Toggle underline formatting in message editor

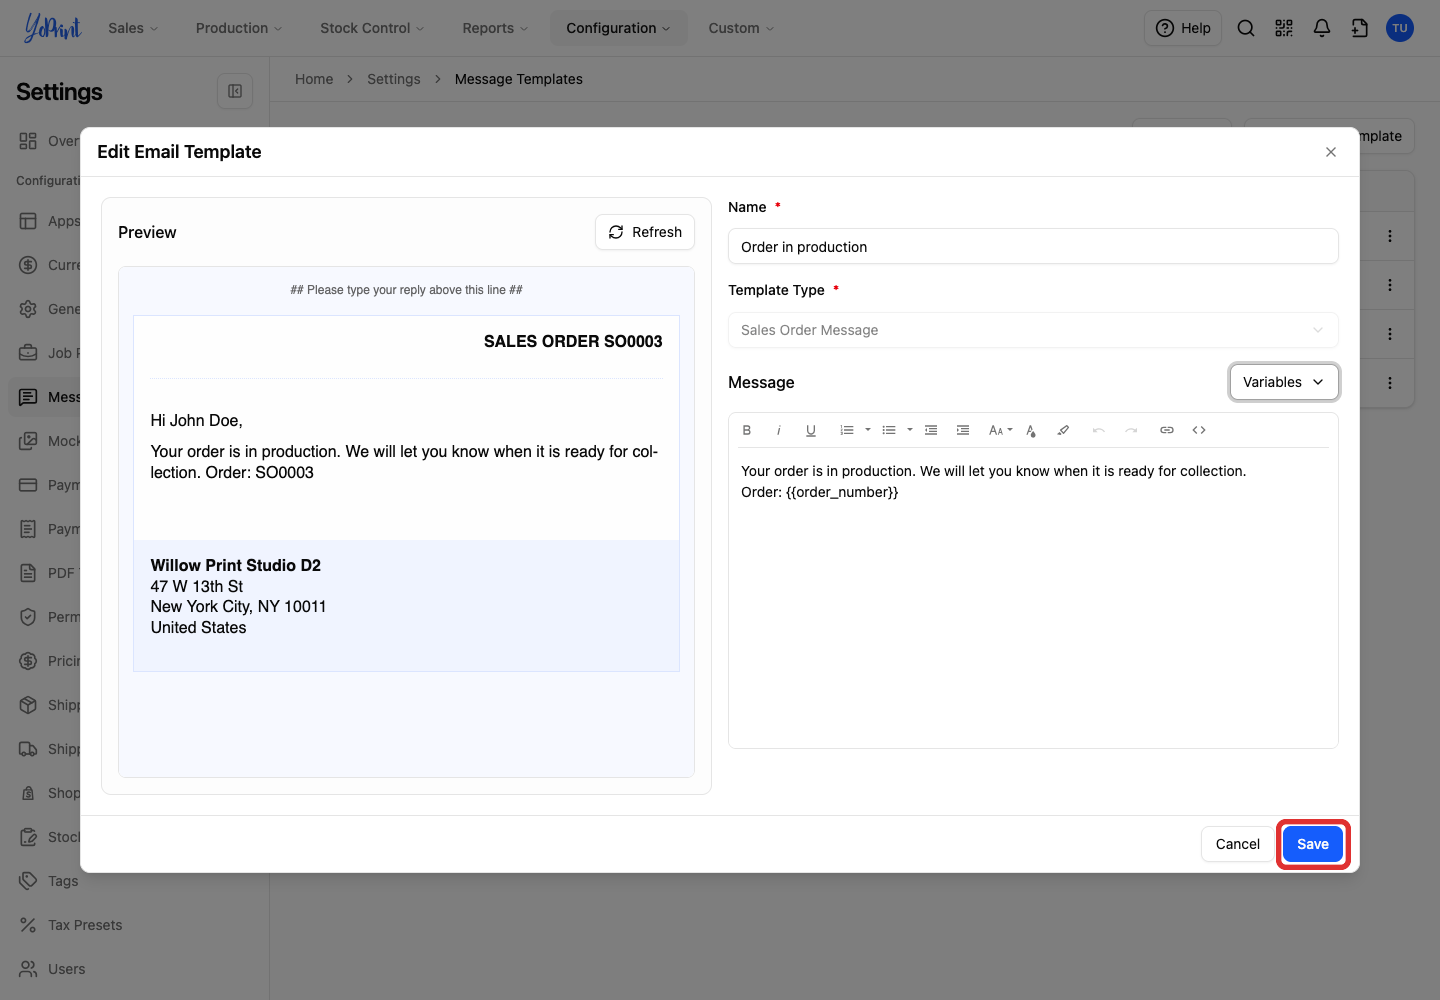tap(811, 430)
